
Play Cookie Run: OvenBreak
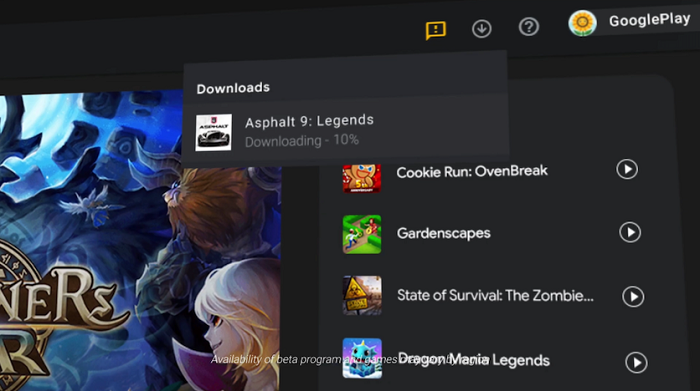[x=627, y=169]
